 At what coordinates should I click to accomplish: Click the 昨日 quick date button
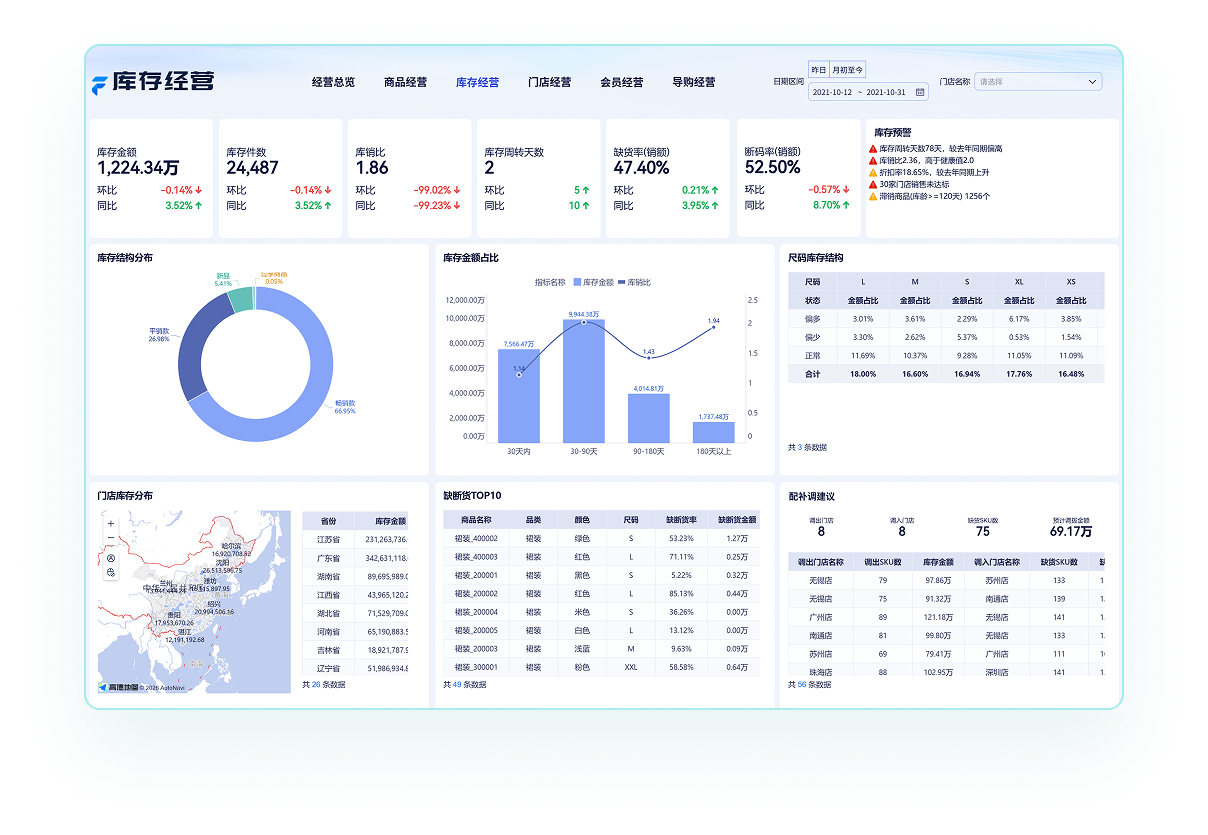(819, 70)
